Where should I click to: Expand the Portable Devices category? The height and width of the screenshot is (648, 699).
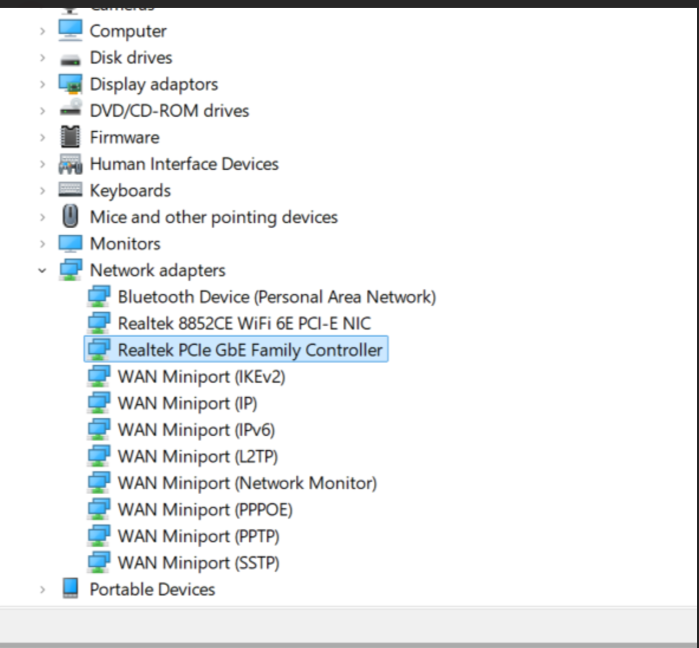42,590
